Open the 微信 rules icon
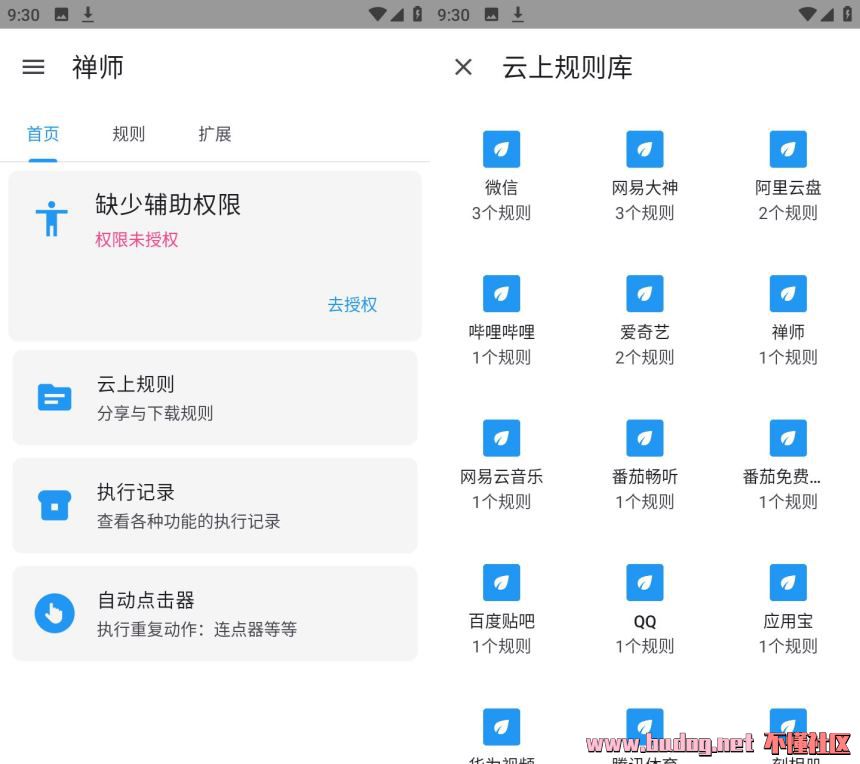 click(x=501, y=150)
